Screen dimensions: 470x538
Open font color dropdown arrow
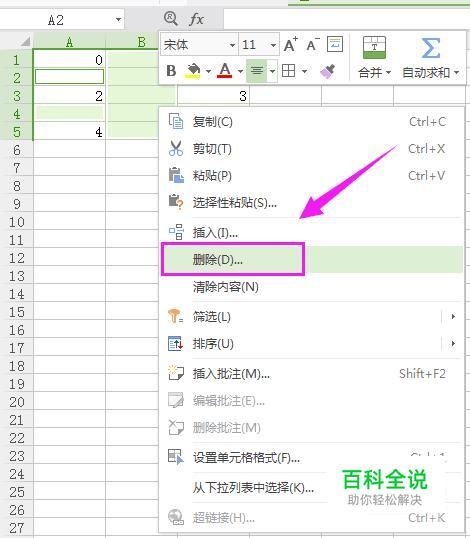point(240,71)
